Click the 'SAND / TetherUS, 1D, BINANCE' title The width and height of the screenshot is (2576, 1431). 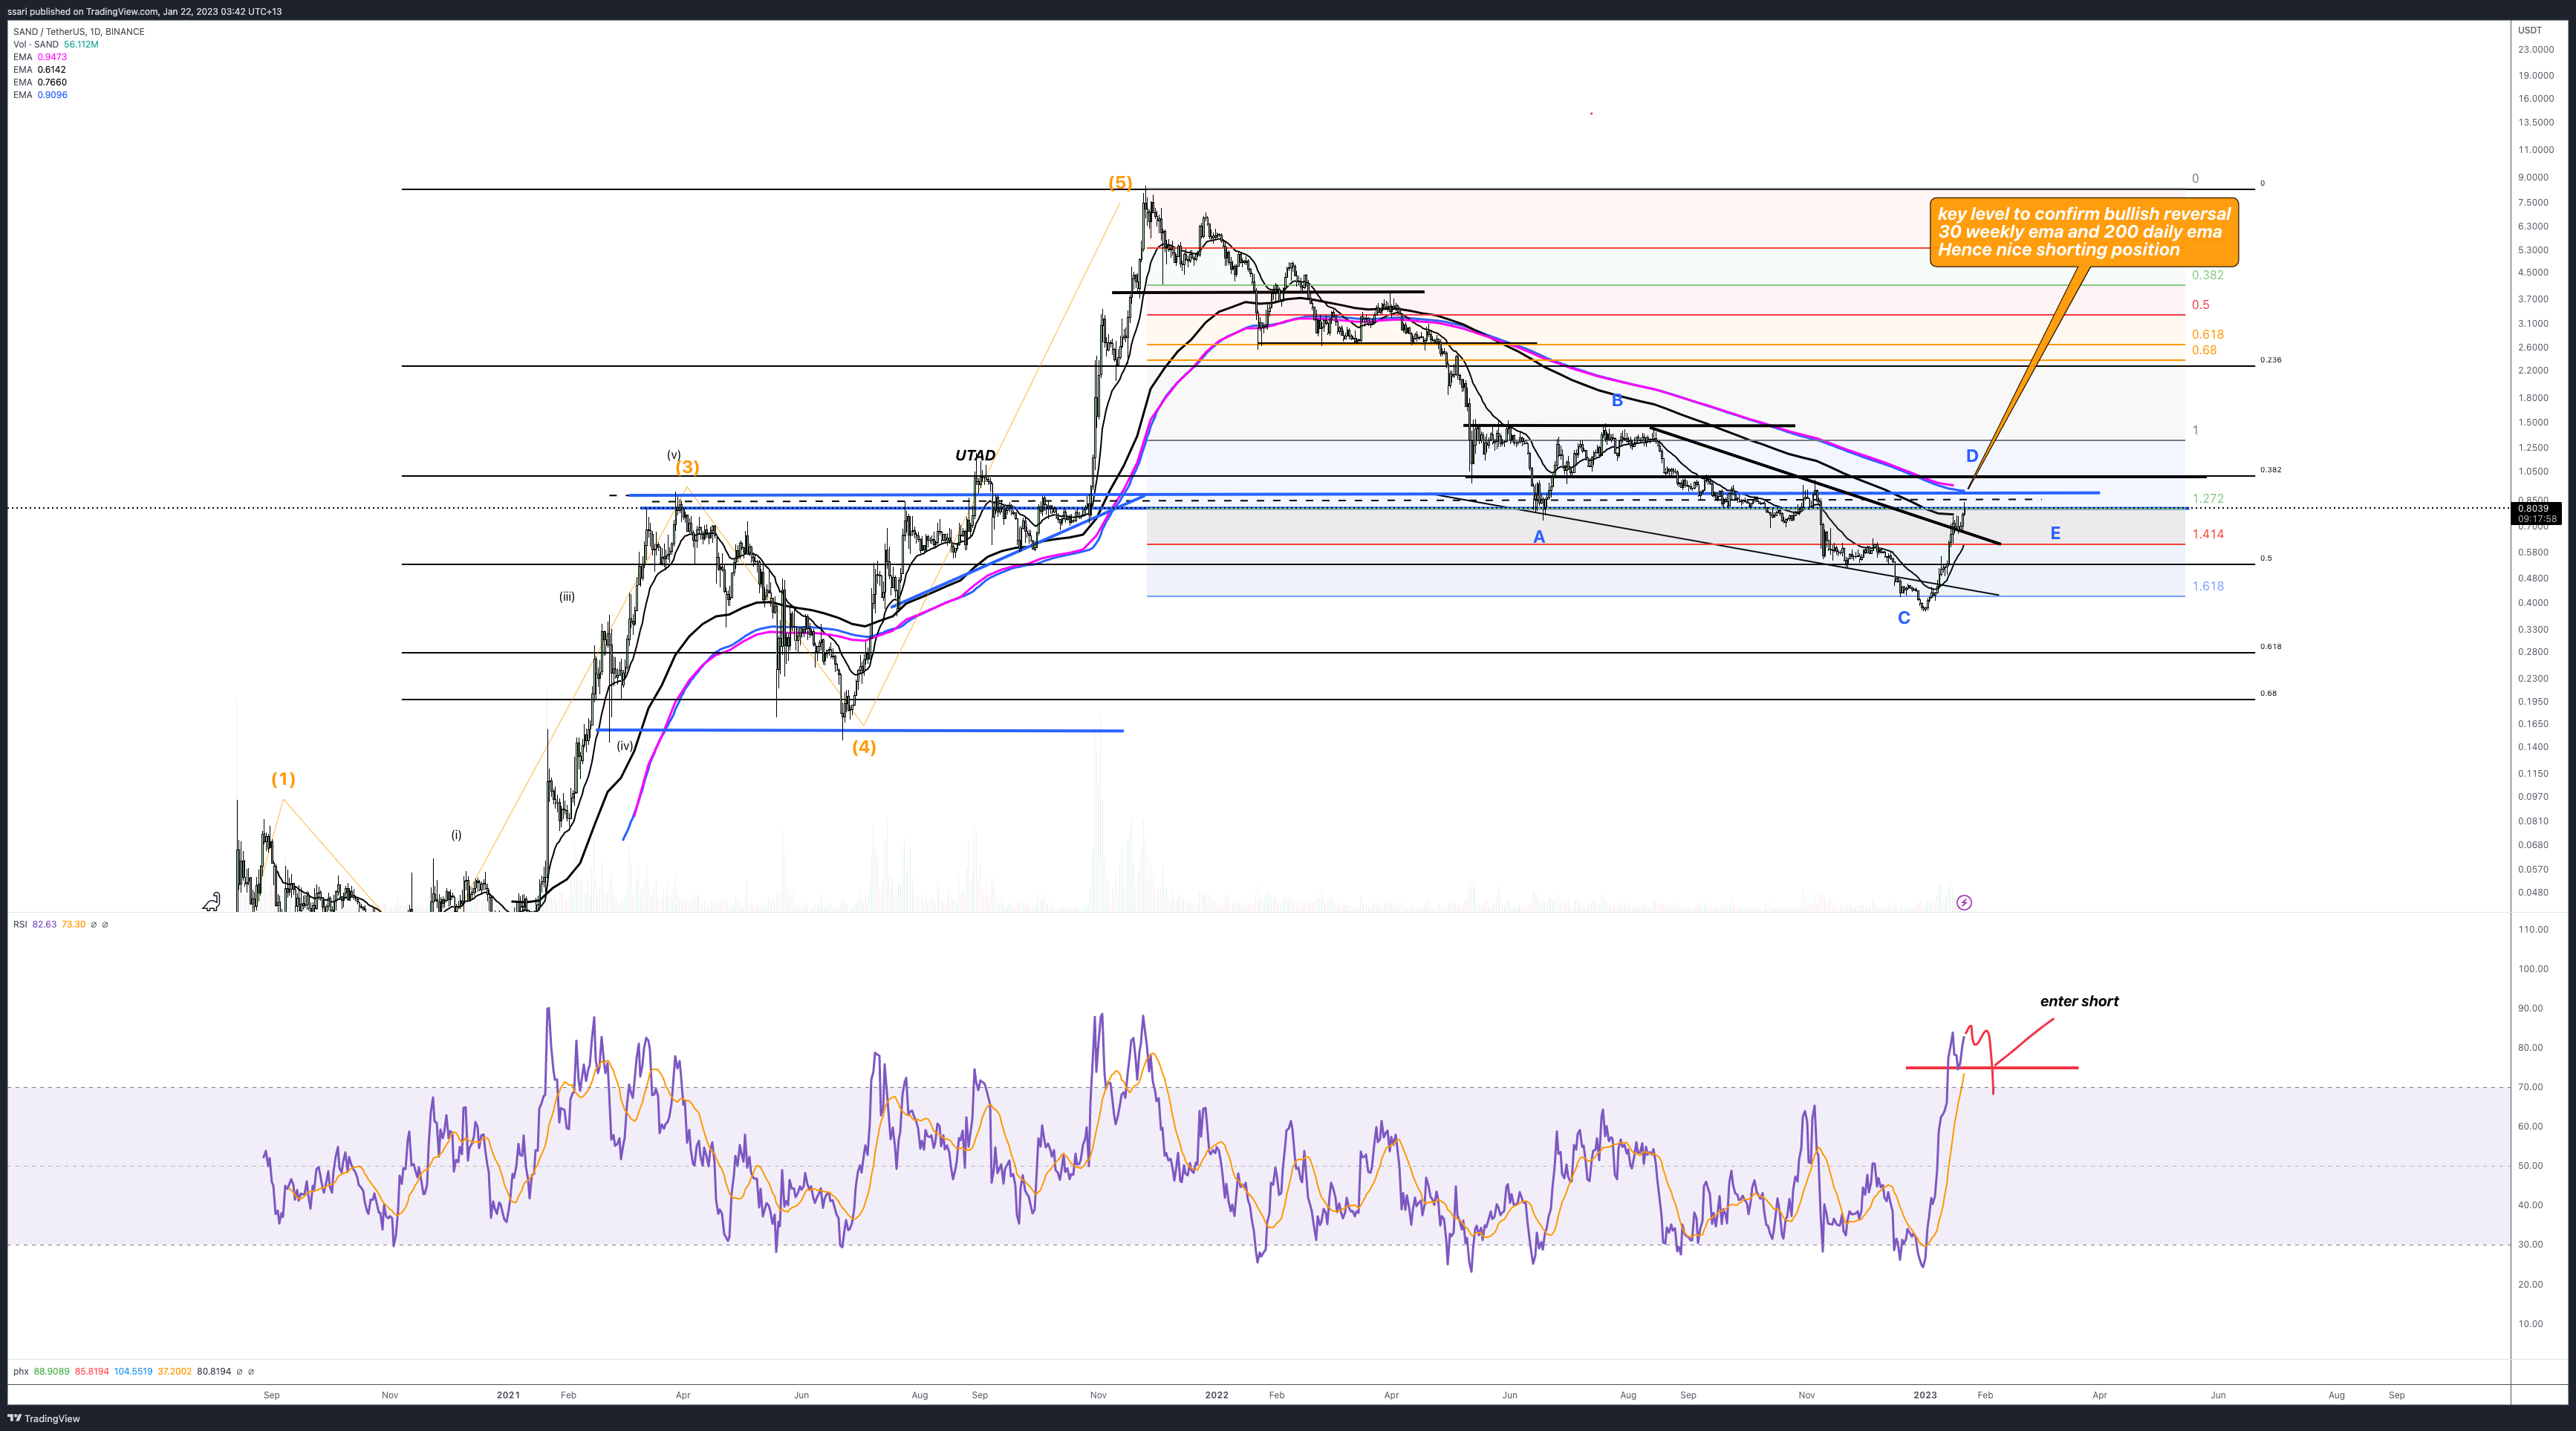78,31
